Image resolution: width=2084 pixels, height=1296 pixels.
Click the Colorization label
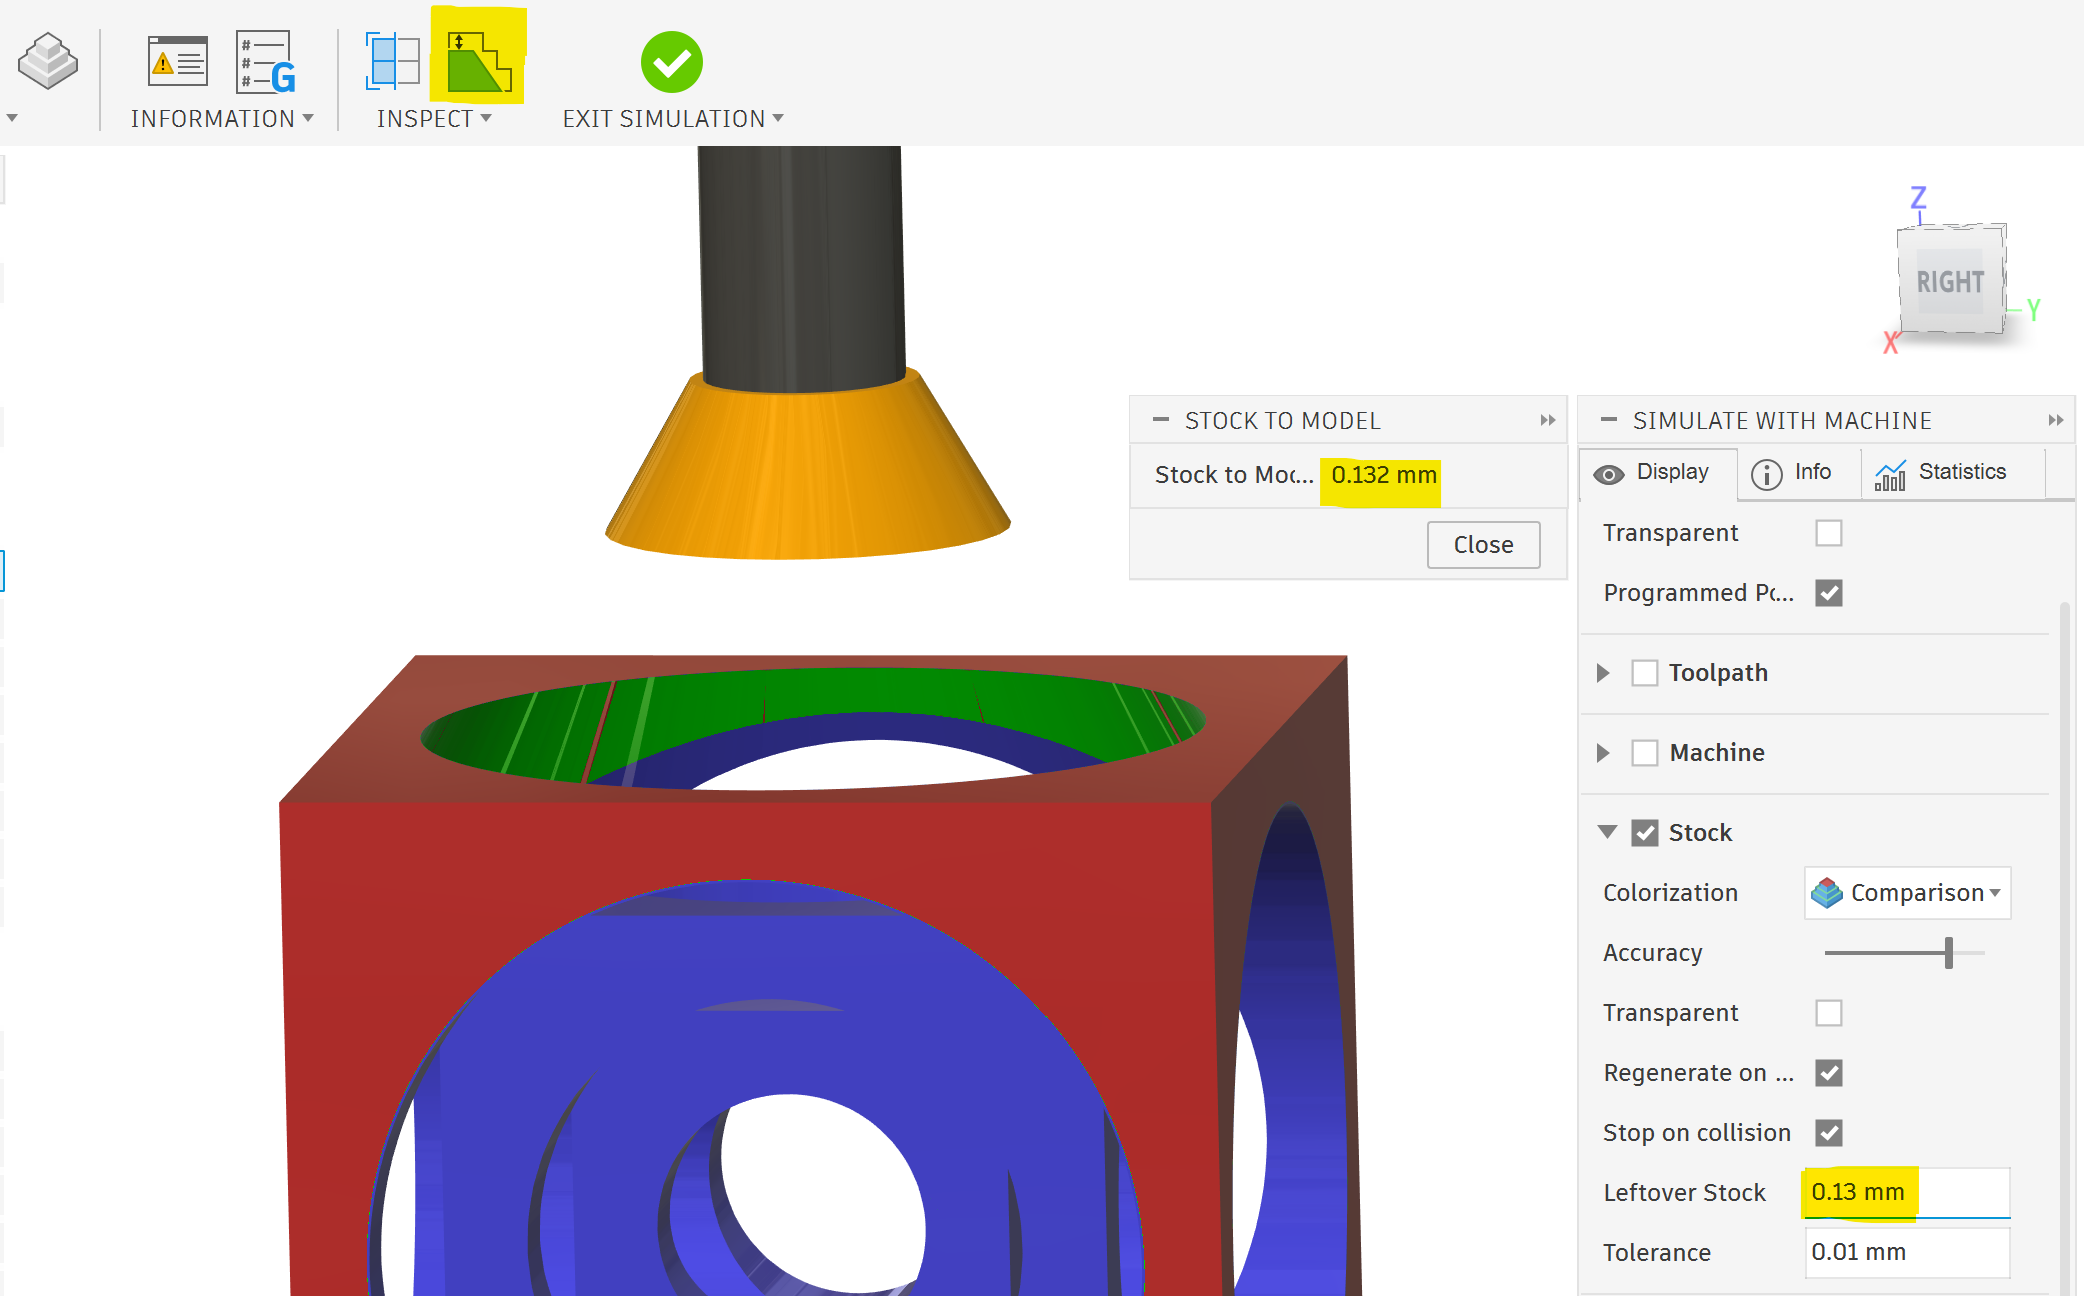click(x=1670, y=893)
